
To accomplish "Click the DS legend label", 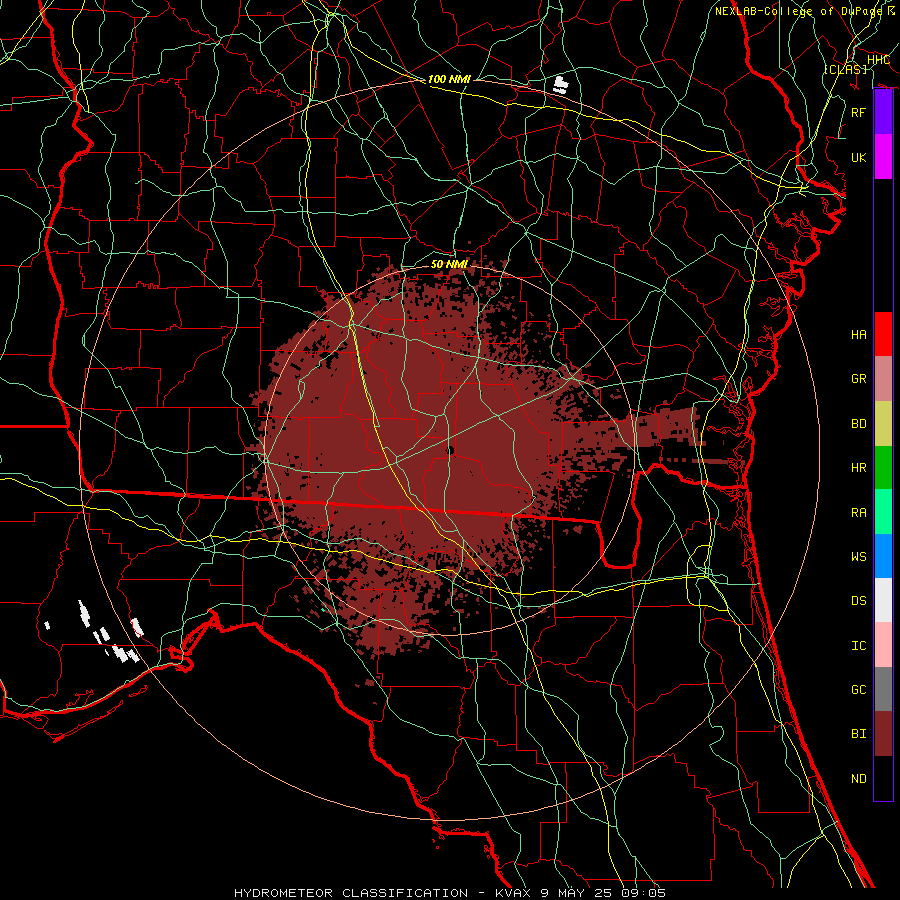I will click(858, 601).
